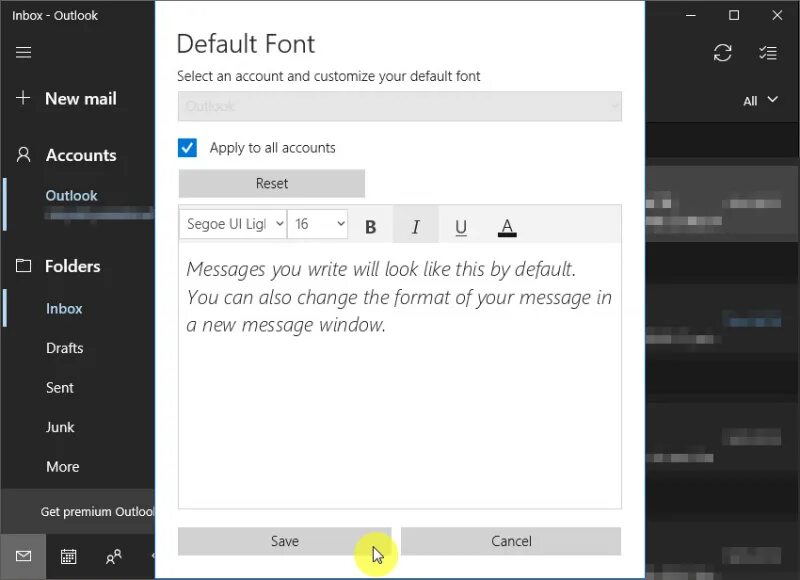The width and height of the screenshot is (800, 580).
Task: Switch to People view icon
Action: pyautogui.click(x=113, y=557)
